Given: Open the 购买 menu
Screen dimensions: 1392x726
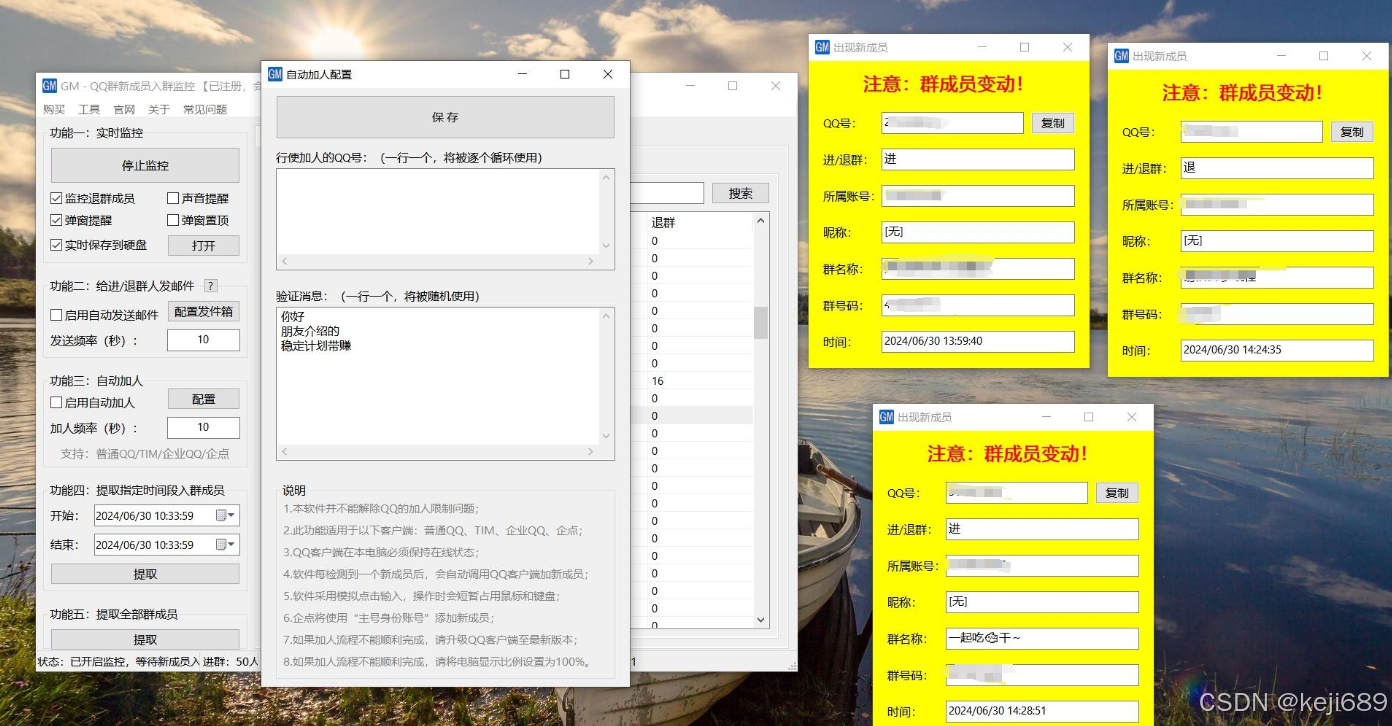Looking at the screenshot, I should click(54, 110).
